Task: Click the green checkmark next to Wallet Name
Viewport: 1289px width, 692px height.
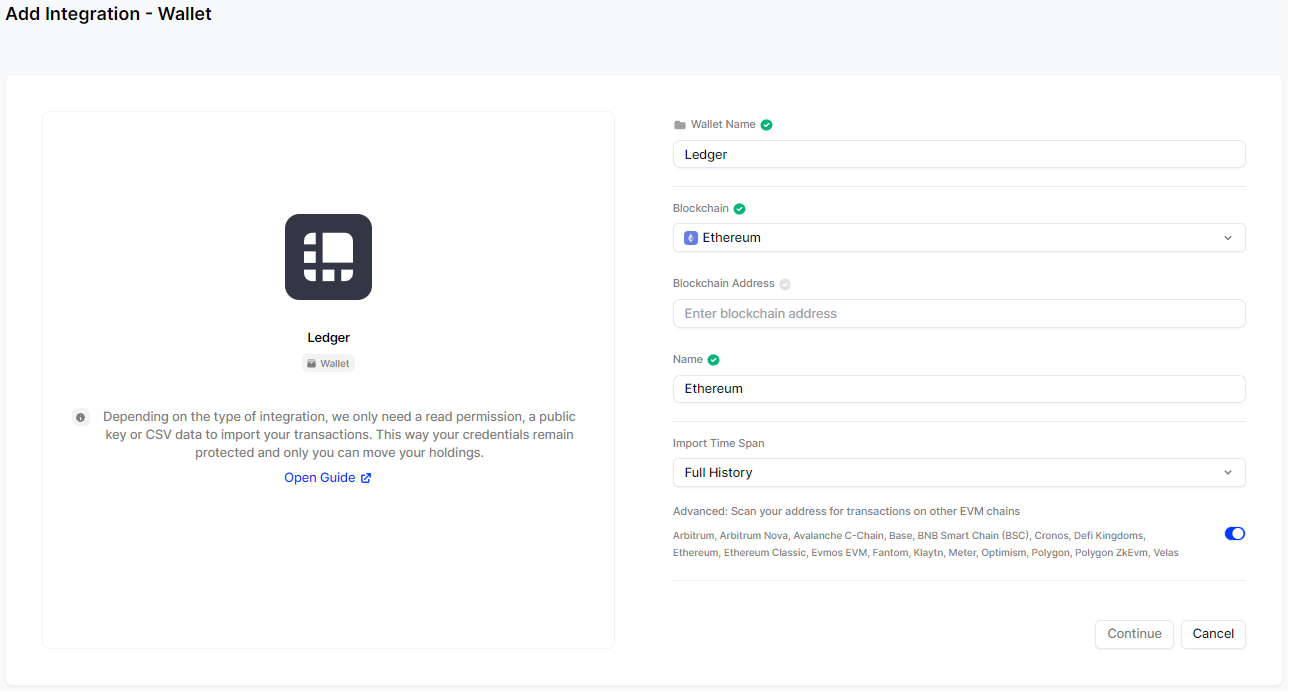Action: (x=767, y=125)
